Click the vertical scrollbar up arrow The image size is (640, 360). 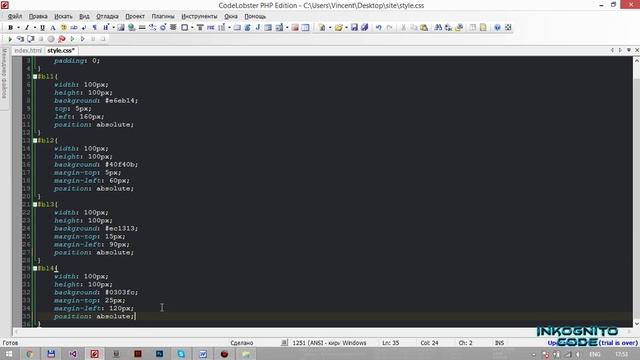pos(636,60)
